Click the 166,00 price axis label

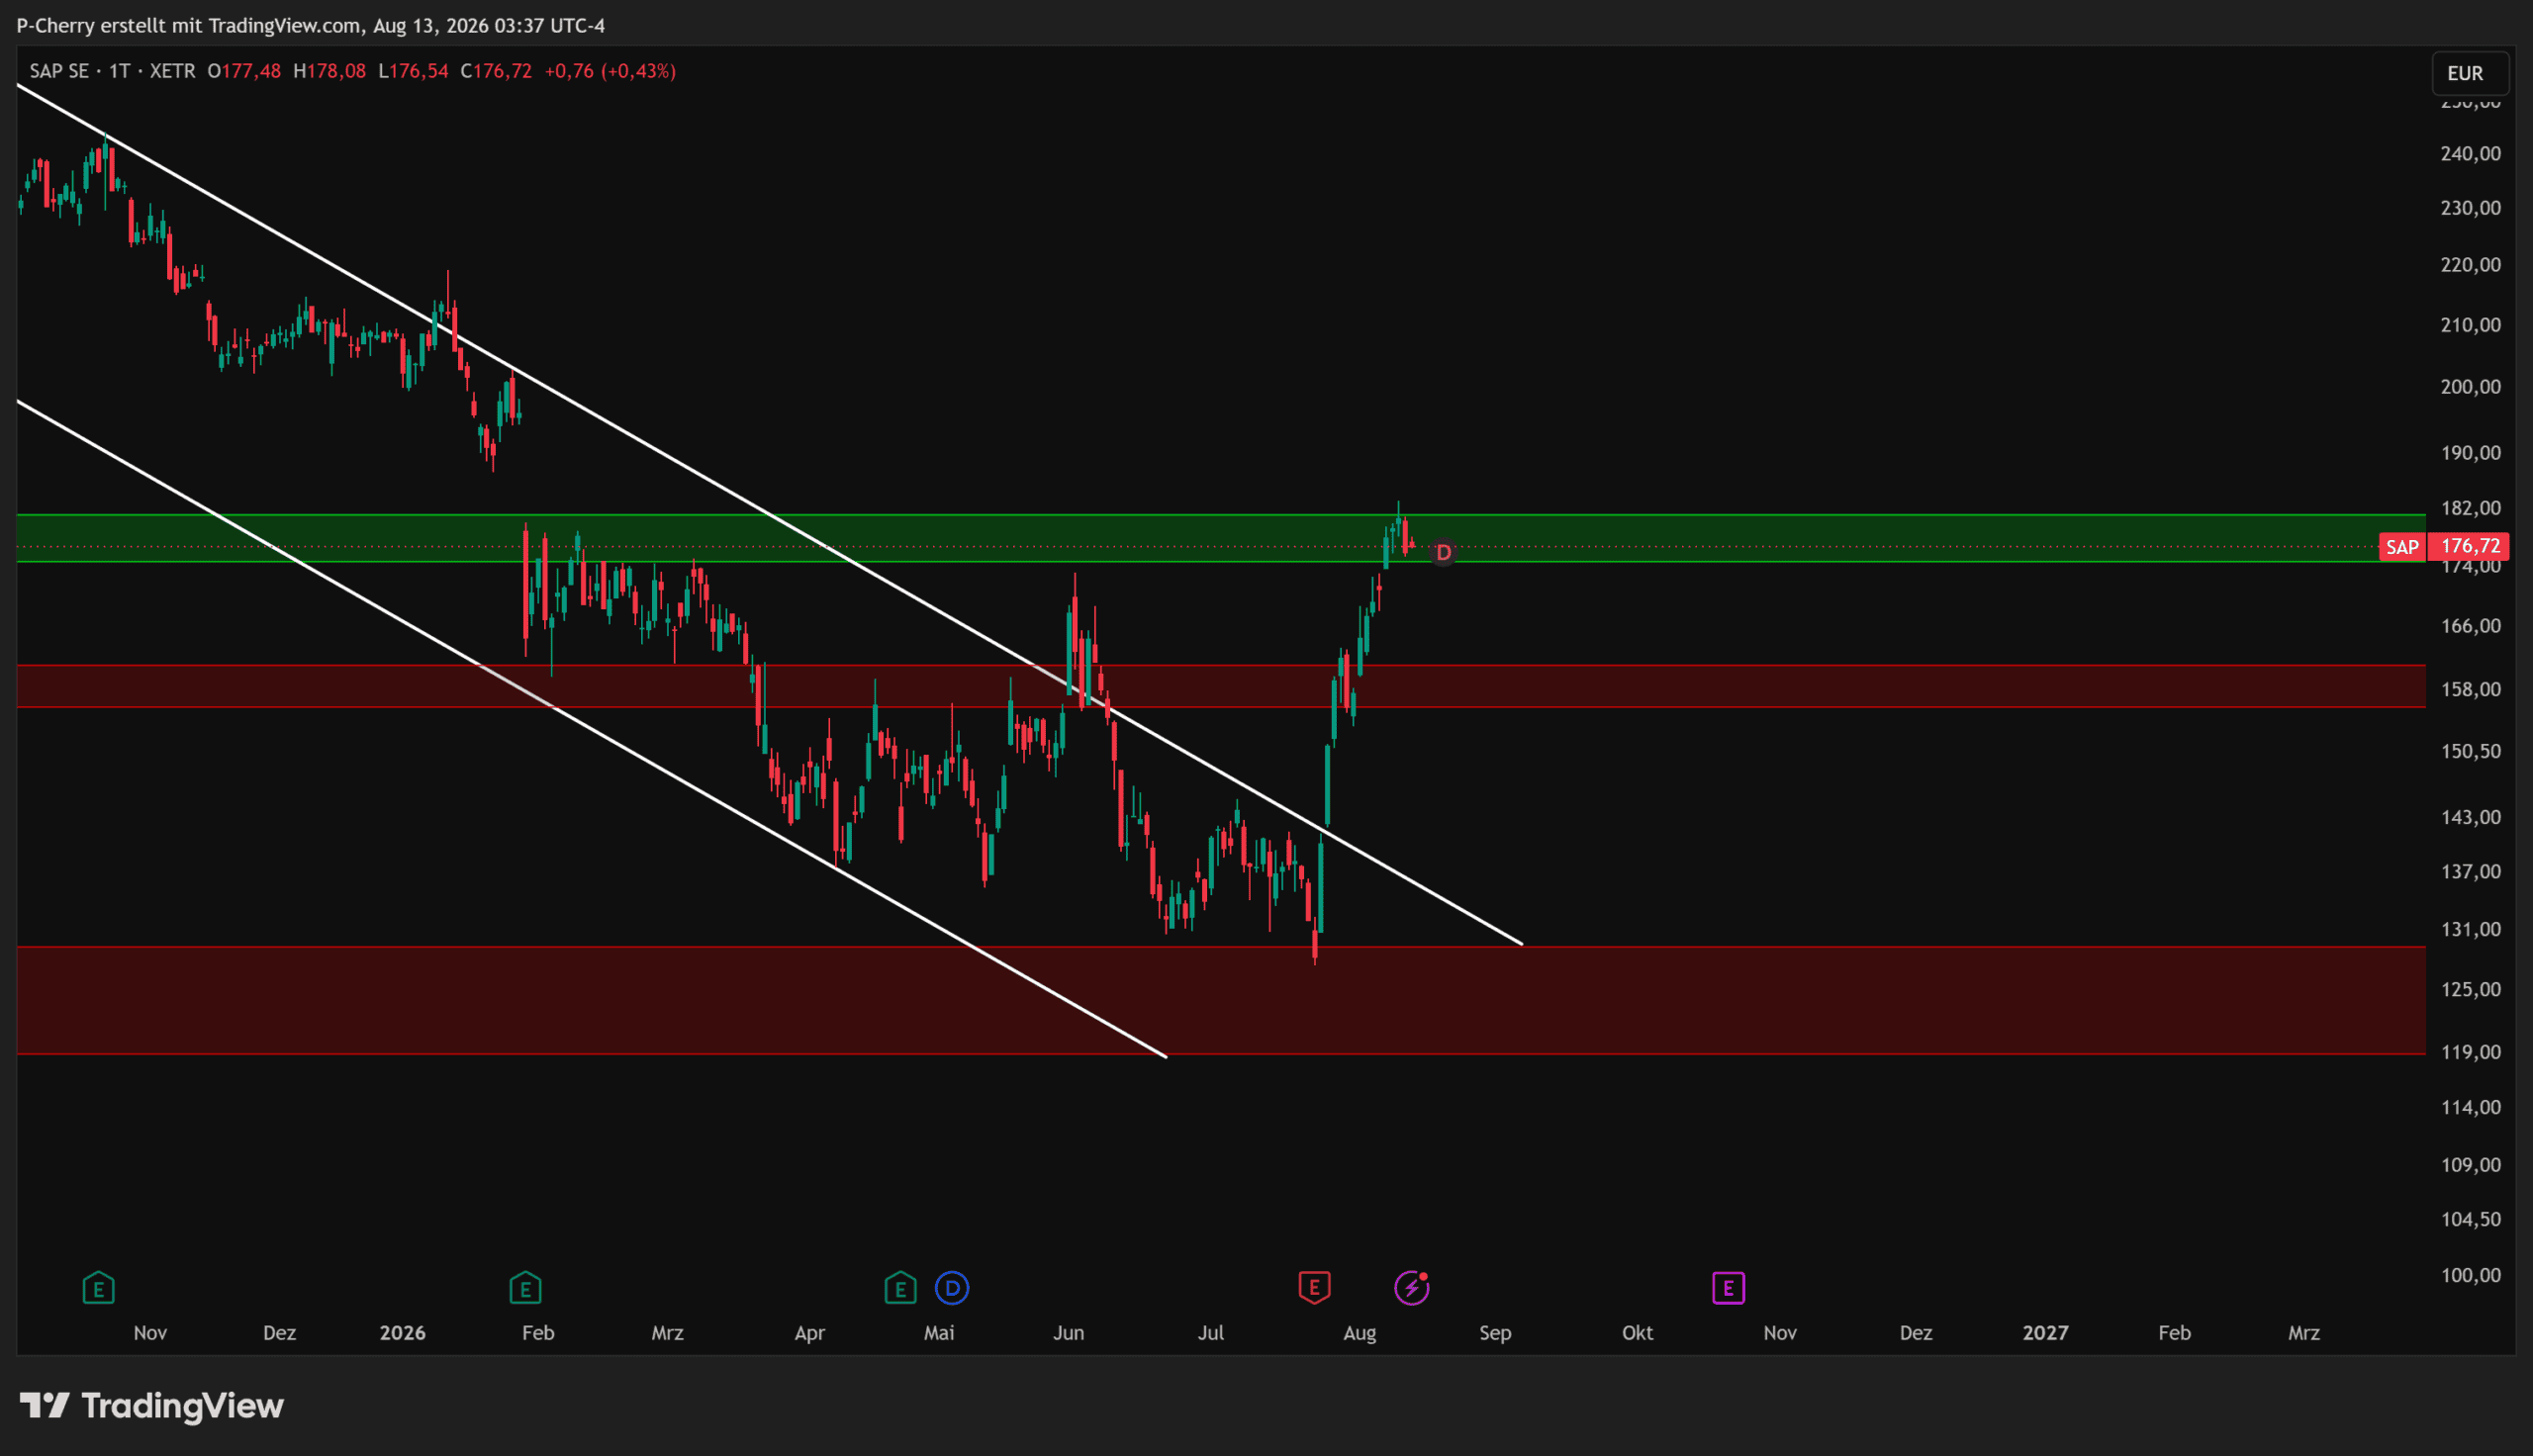pyautogui.click(x=2470, y=626)
